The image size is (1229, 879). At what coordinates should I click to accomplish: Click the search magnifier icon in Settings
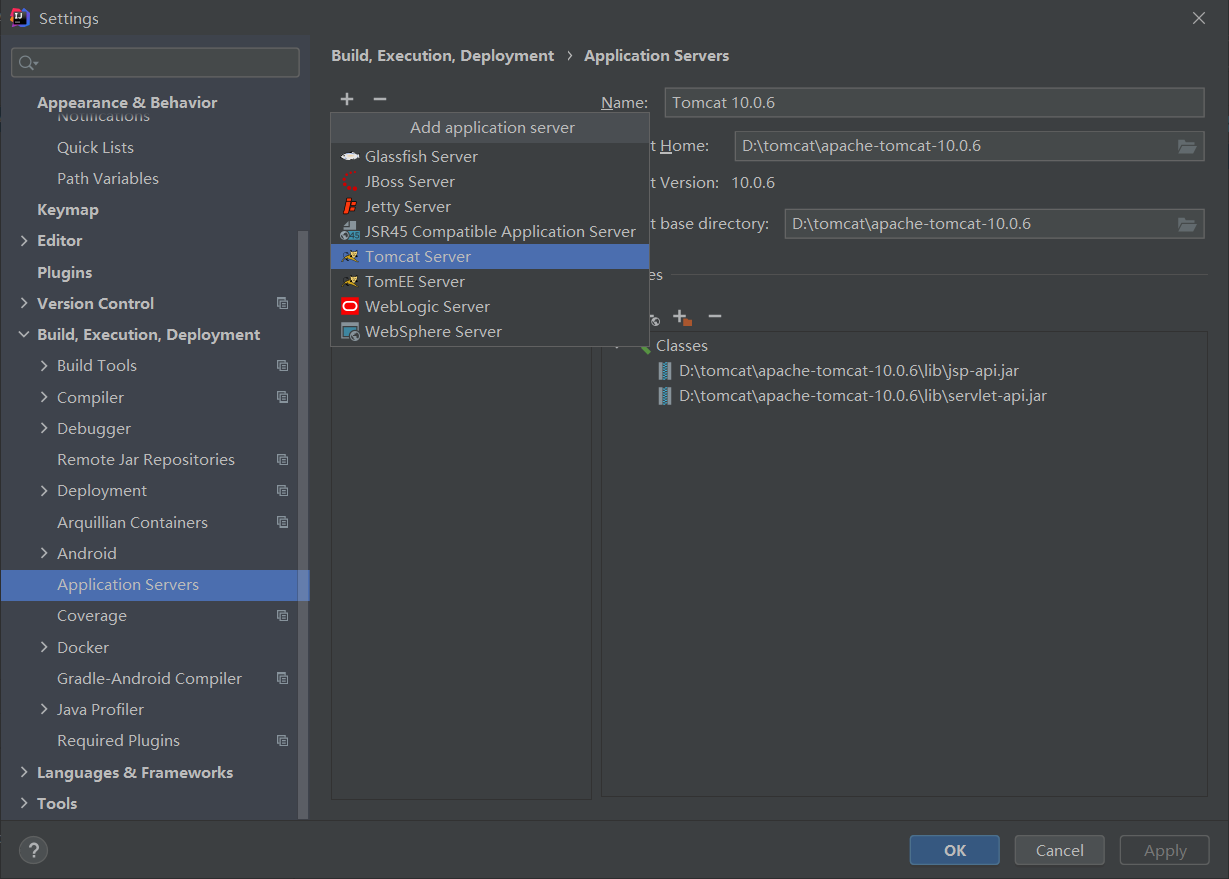point(27,63)
